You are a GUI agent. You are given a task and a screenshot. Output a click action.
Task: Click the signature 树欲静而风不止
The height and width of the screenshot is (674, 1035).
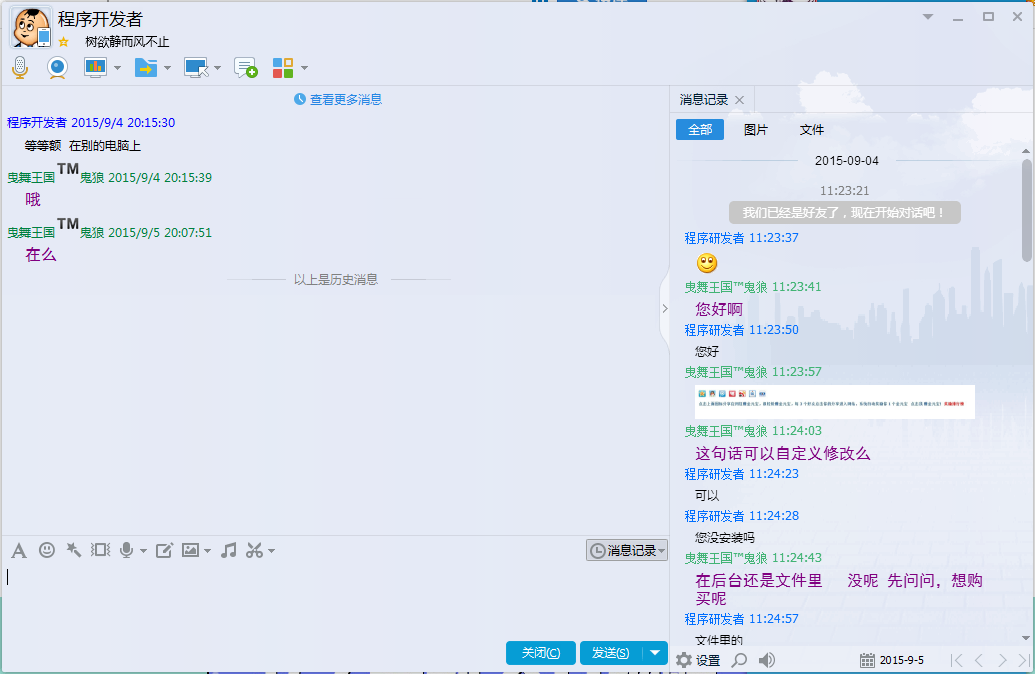tap(127, 42)
